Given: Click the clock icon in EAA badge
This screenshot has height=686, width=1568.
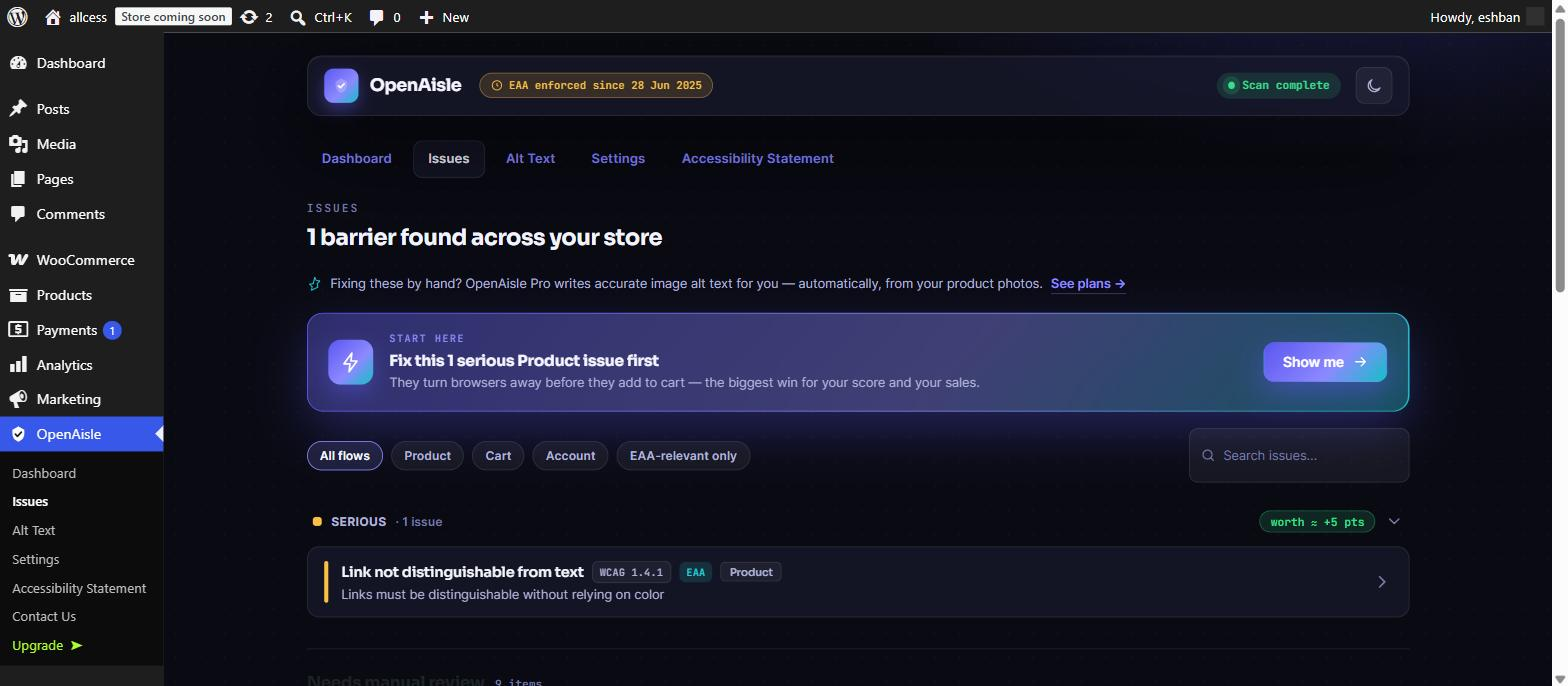Looking at the screenshot, I should coord(497,86).
